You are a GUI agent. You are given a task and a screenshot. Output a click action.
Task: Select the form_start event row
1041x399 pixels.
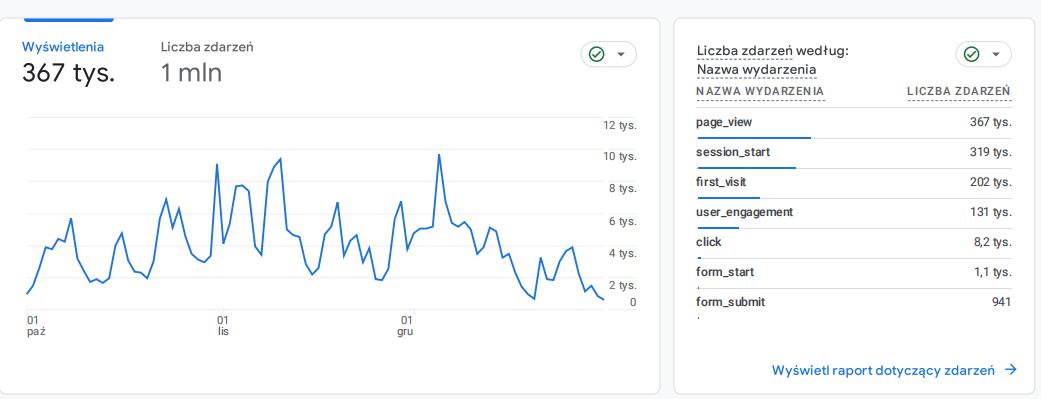tap(854, 272)
